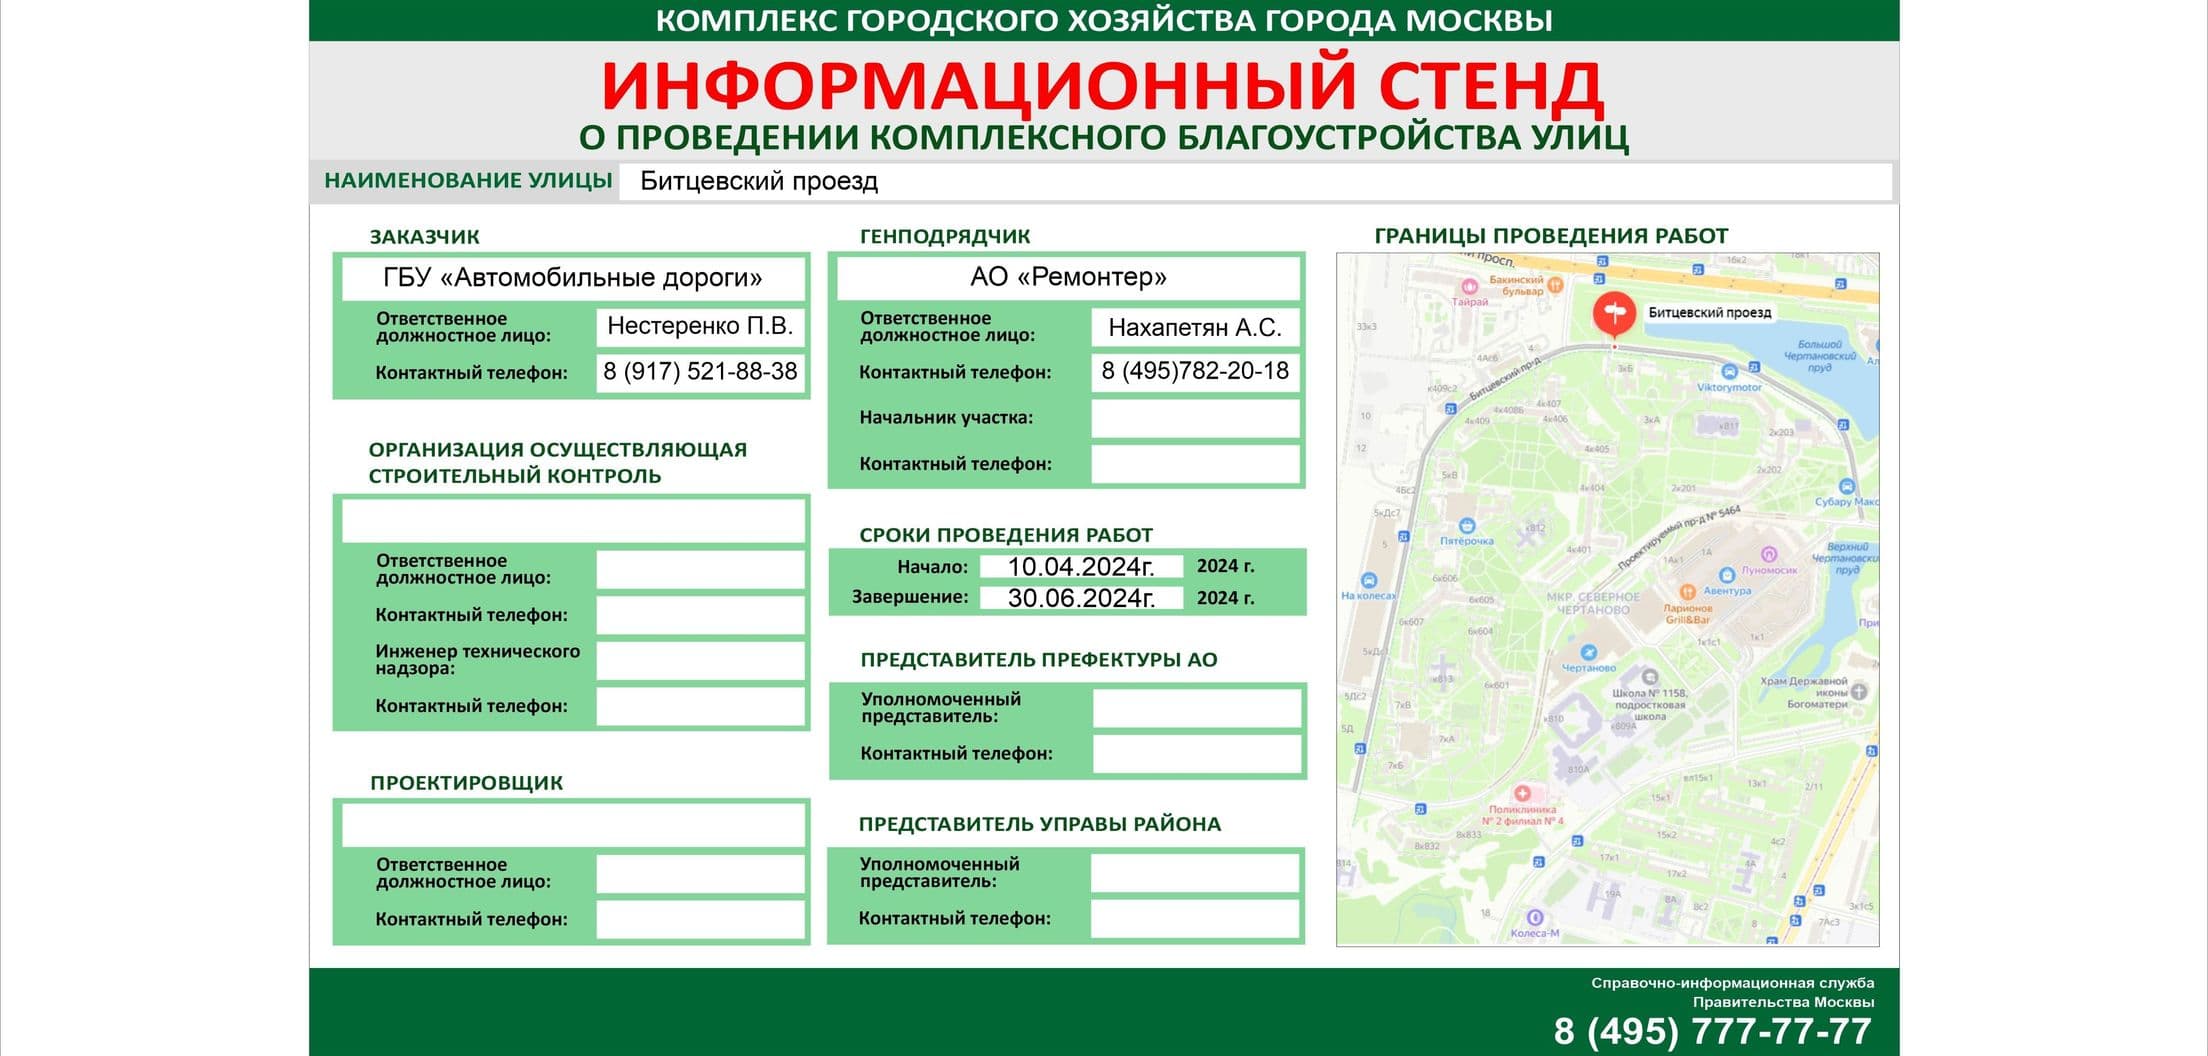Click the Авентура place icon
The image size is (2208, 1056).
pos(1727,575)
